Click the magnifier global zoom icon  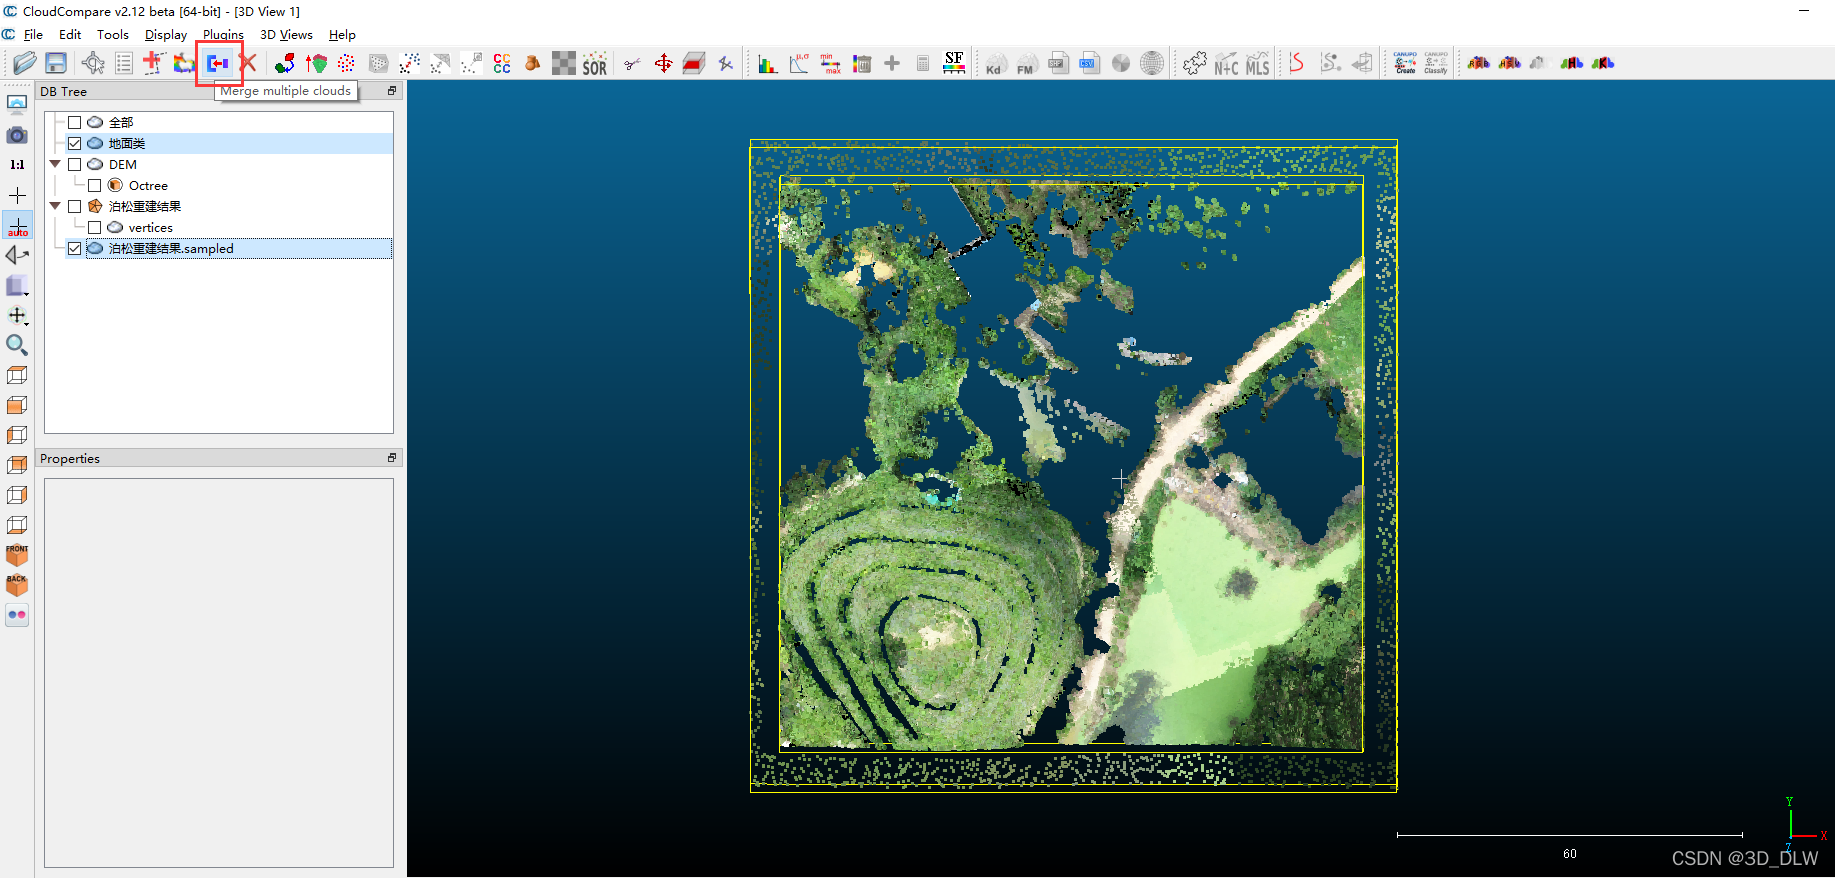click(17, 345)
